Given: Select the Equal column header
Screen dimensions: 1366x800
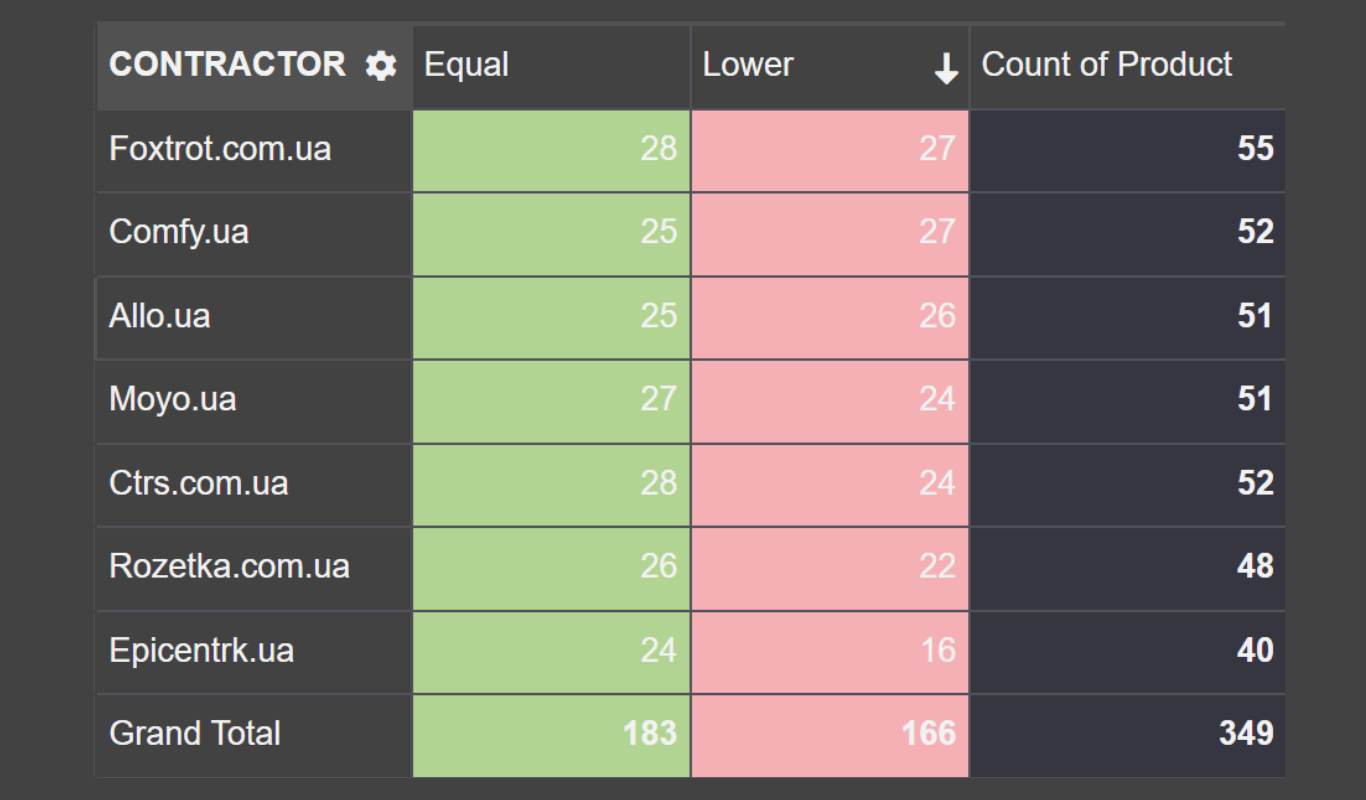Looking at the screenshot, I should pyautogui.click(x=467, y=66).
